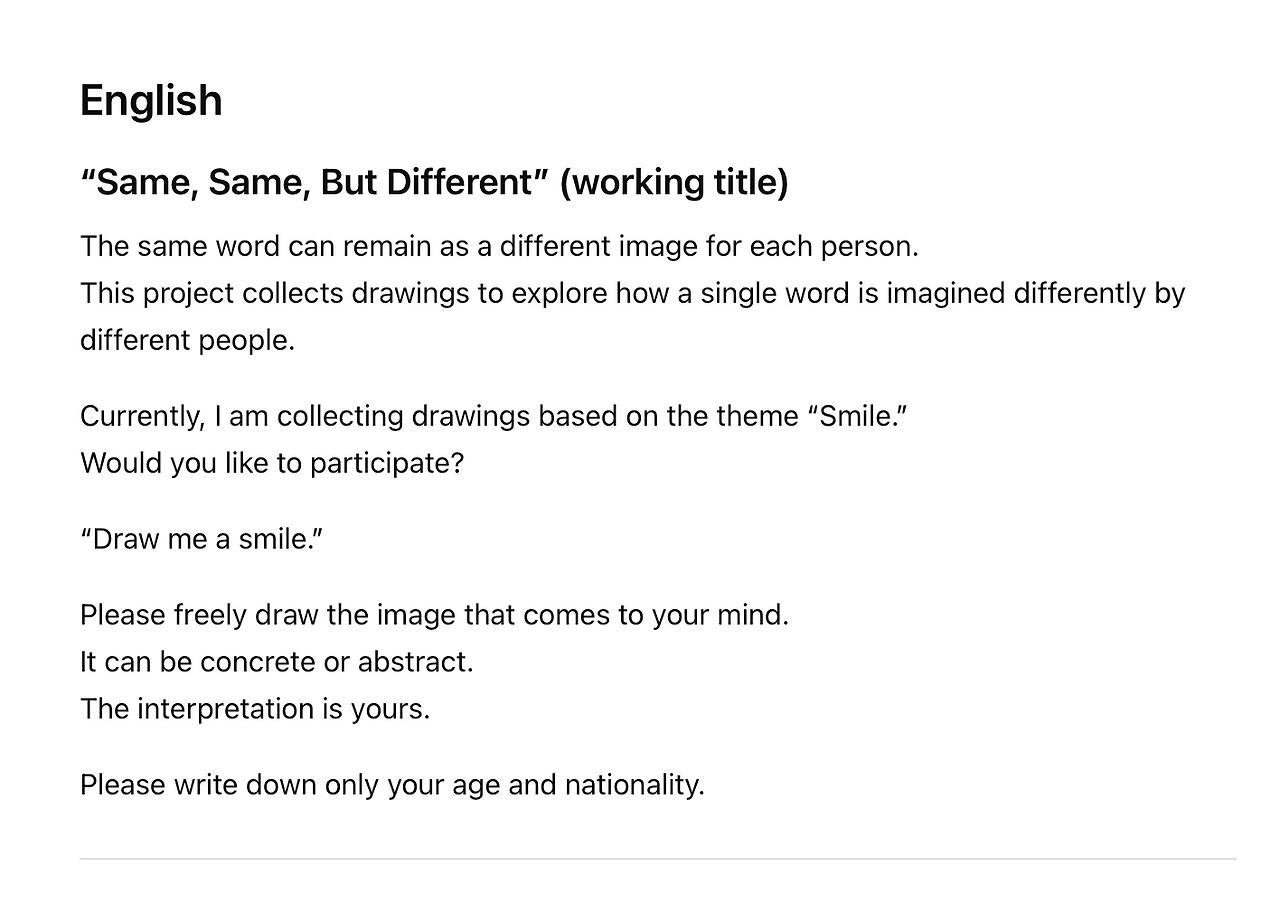Screen dimensions: 1280x902
Task: Click the "English" heading
Action: tap(151, 101)
